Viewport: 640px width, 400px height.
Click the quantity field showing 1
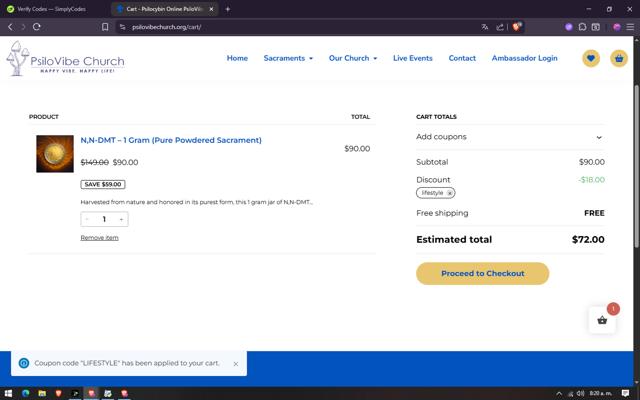click(x=104, y=220)
